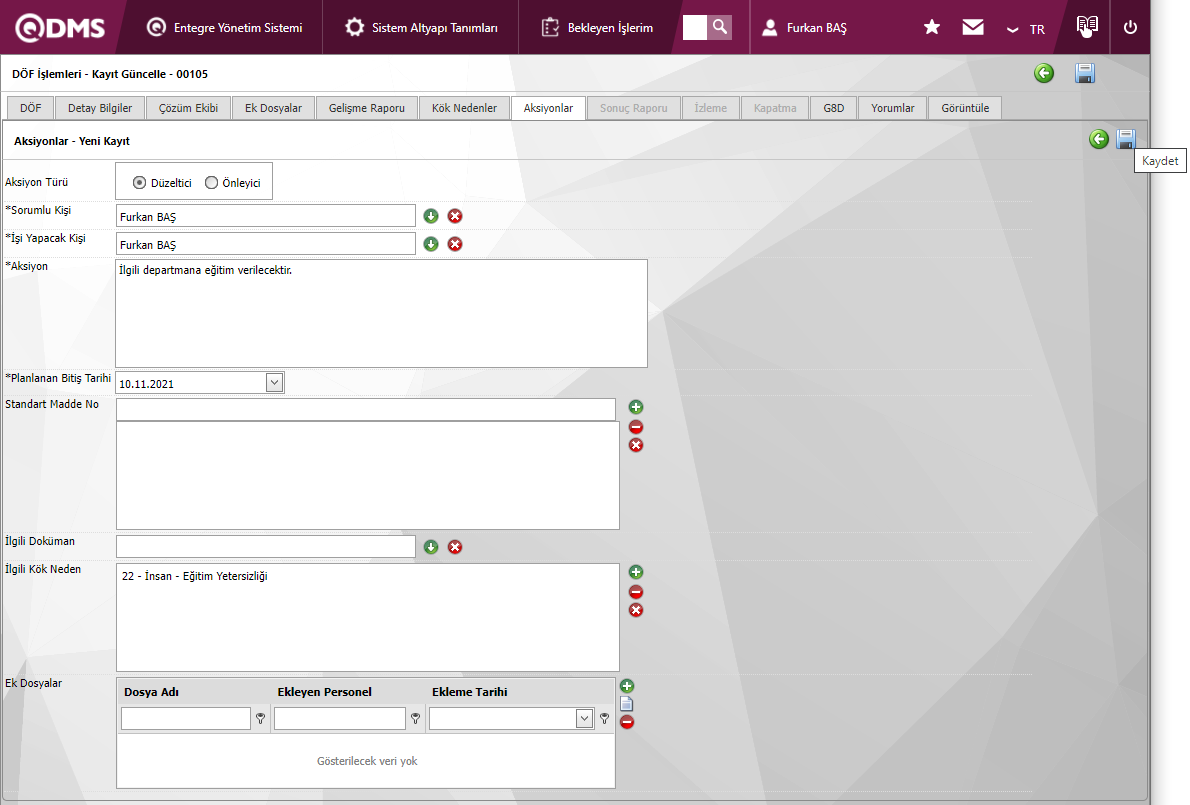Add Standart Madde No with green plus
Viewport: 1190px width, 805px height.
coord(636,407)
